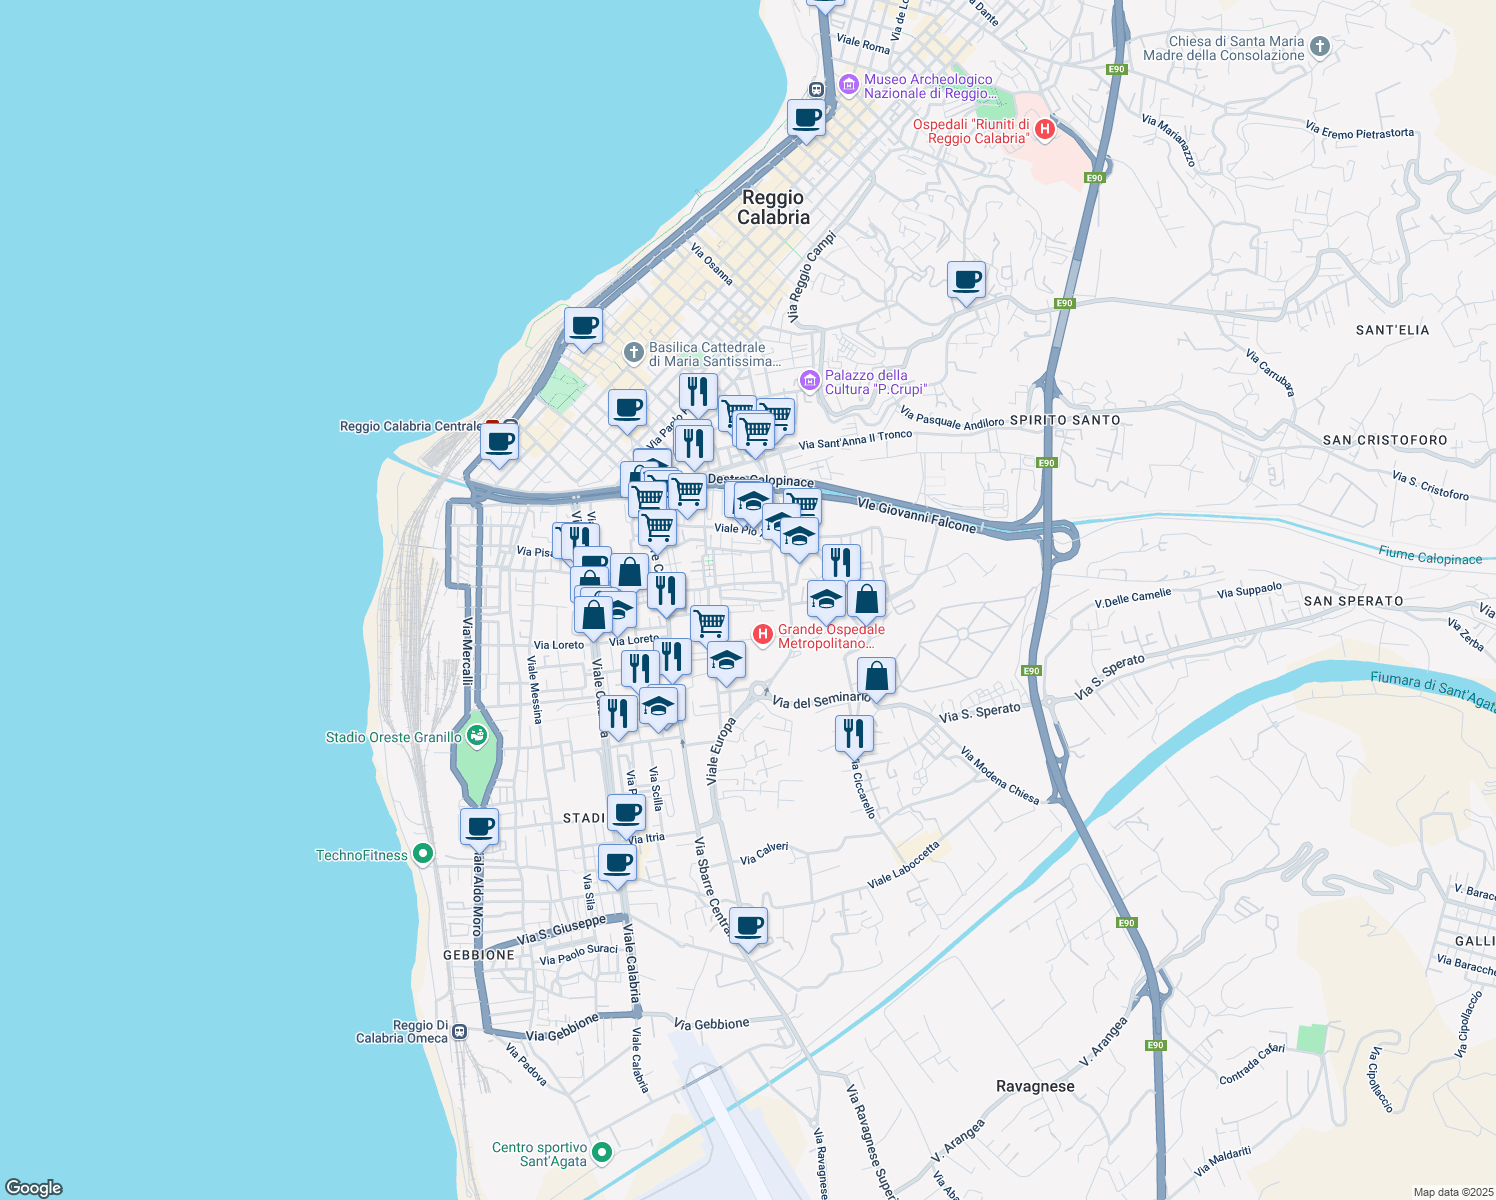Click the church icon of Santa Maria Madre della Consolazione
The width and height of the screenshot is (1496, 1200).
tap(1320, 46)
